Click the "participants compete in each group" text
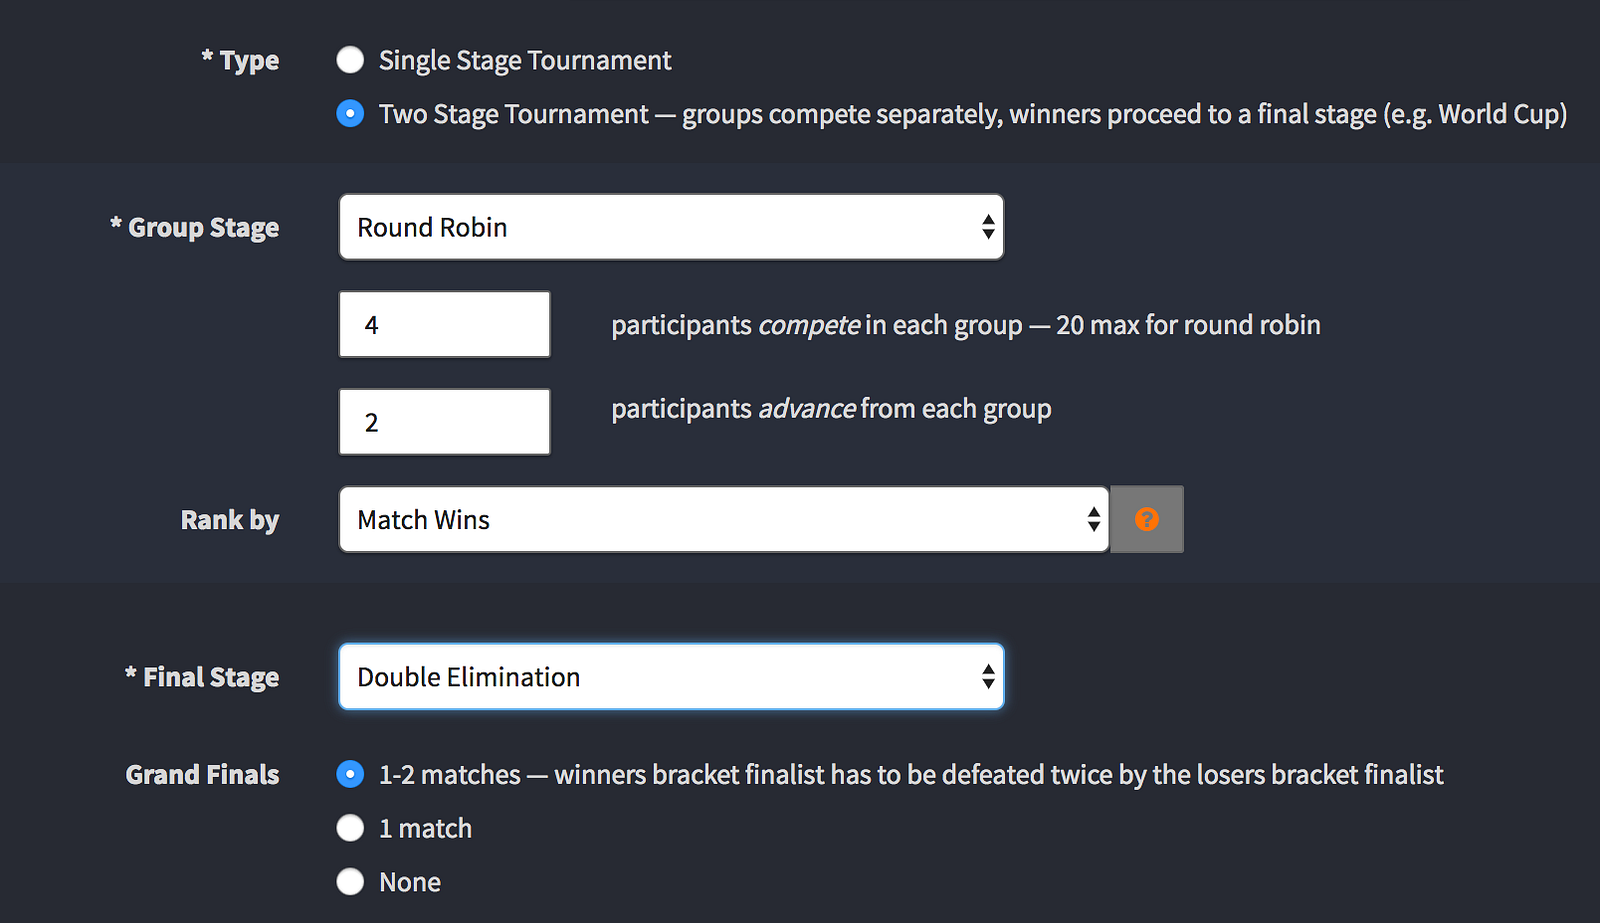Screen dimensions: 1600x923 point(965,325)
